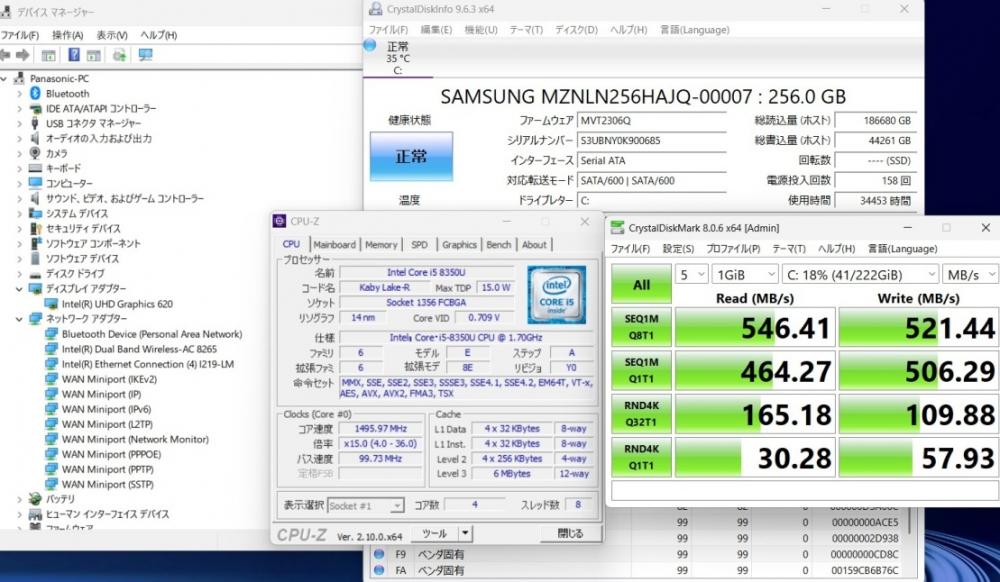The height and width of the screenshot is (582, 1000).
Task: Click the back arrow in Device Manager toolbar
Action: [6, 55]
